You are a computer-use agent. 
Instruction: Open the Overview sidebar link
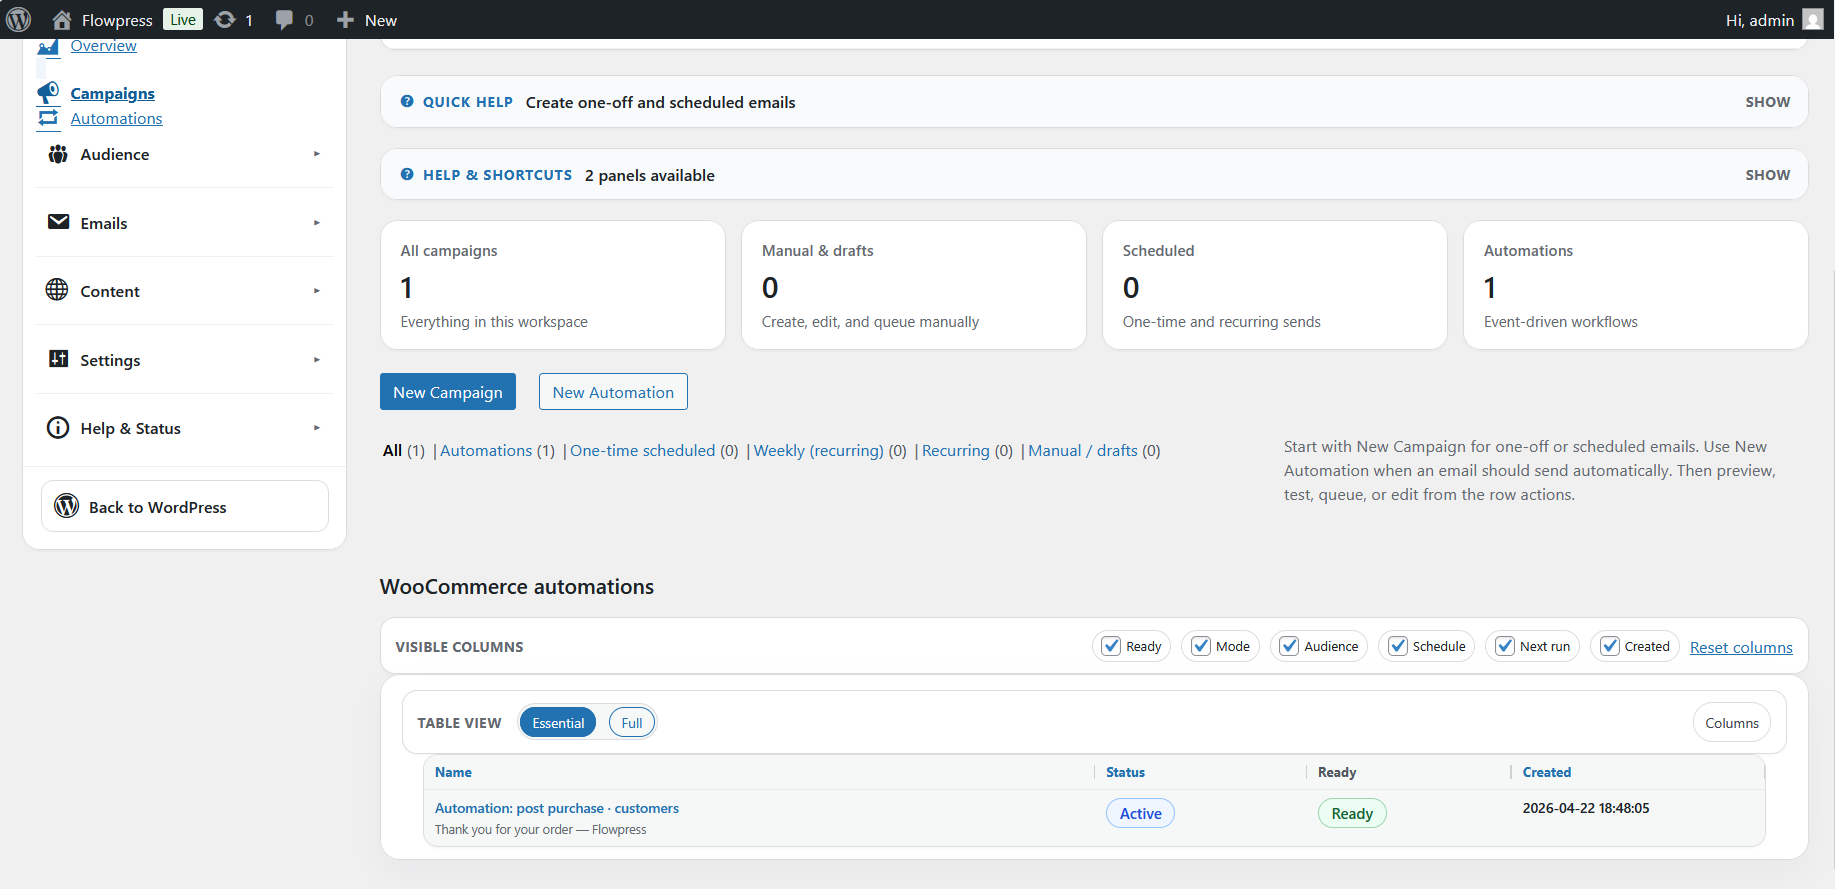104,46
